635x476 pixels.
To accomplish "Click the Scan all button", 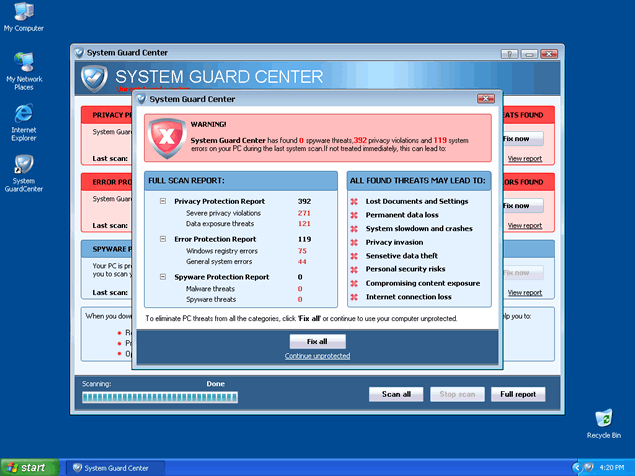I will click(396, 394).
